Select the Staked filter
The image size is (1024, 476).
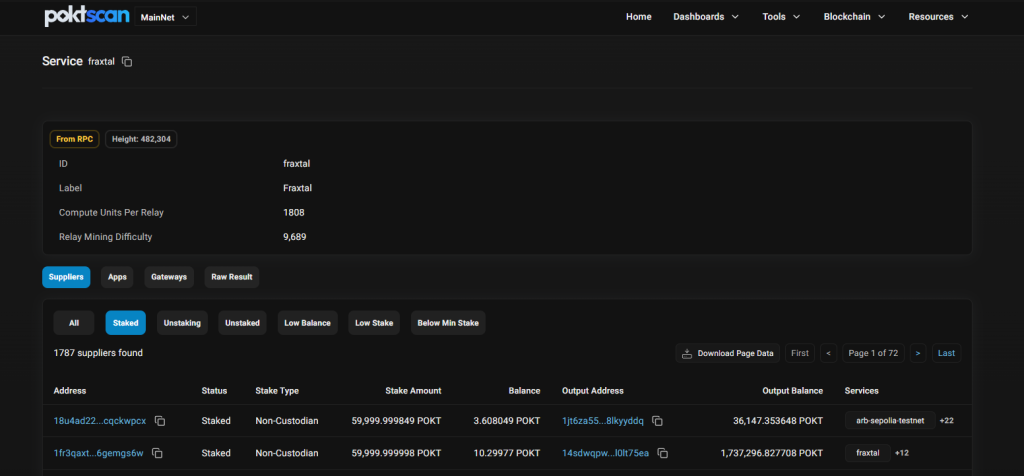tap(126, 322)
